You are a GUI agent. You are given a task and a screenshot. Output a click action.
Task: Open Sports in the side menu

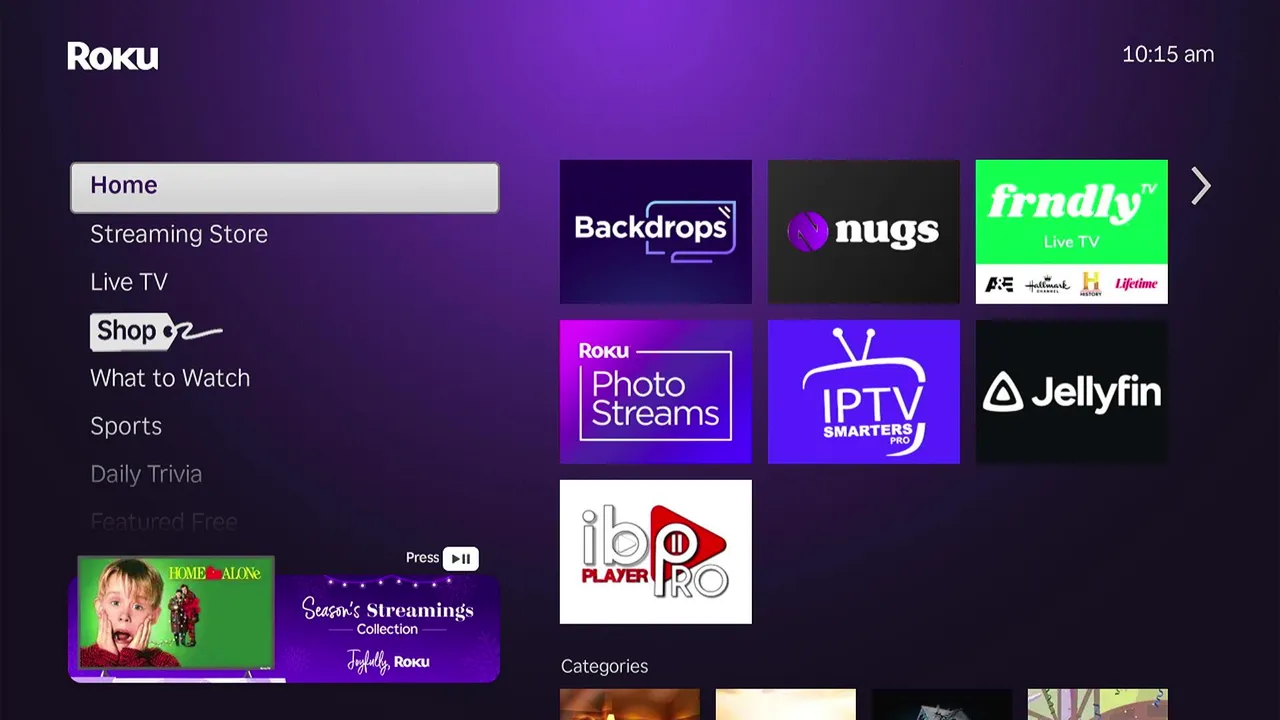126,426
